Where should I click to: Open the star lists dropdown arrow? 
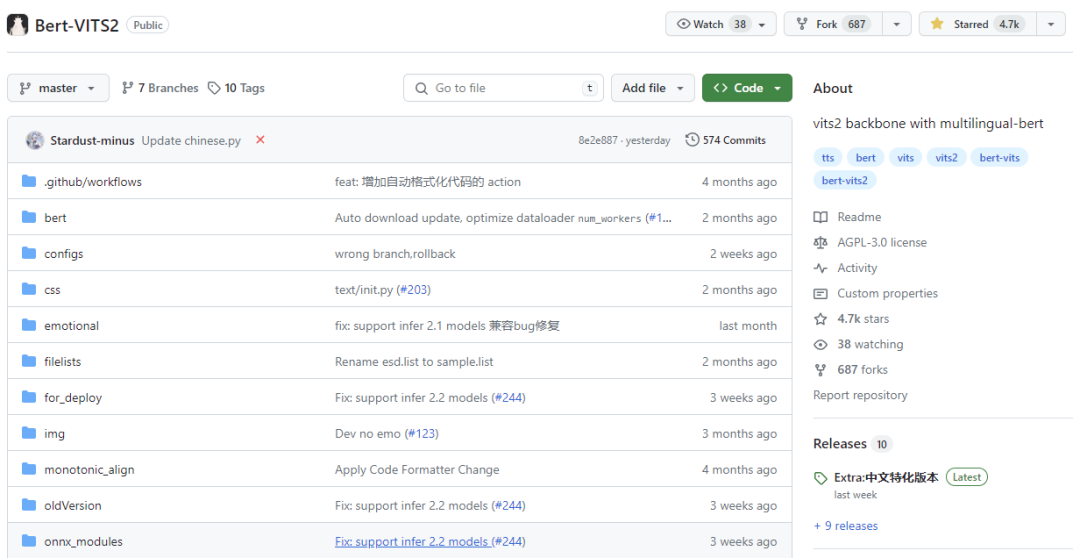pyautogui.click(x=1051, y=24)
